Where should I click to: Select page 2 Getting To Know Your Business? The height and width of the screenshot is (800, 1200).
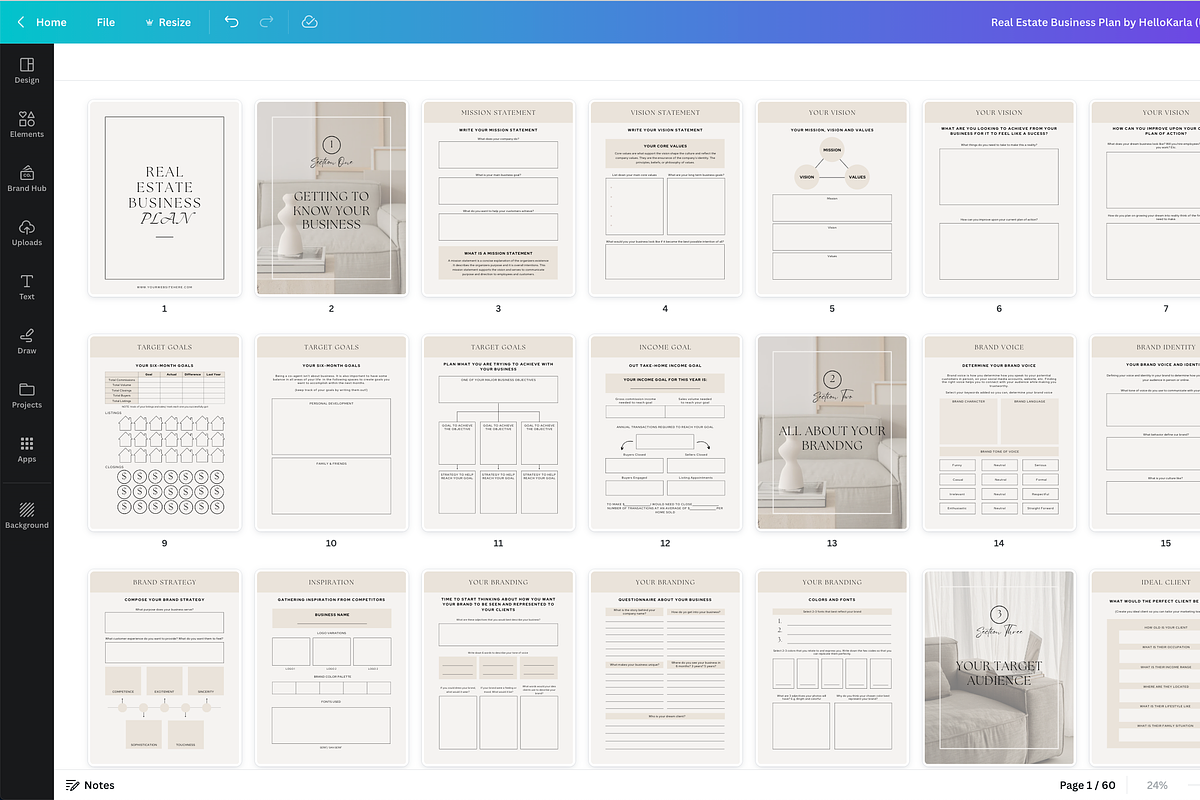tap(331, 198)
